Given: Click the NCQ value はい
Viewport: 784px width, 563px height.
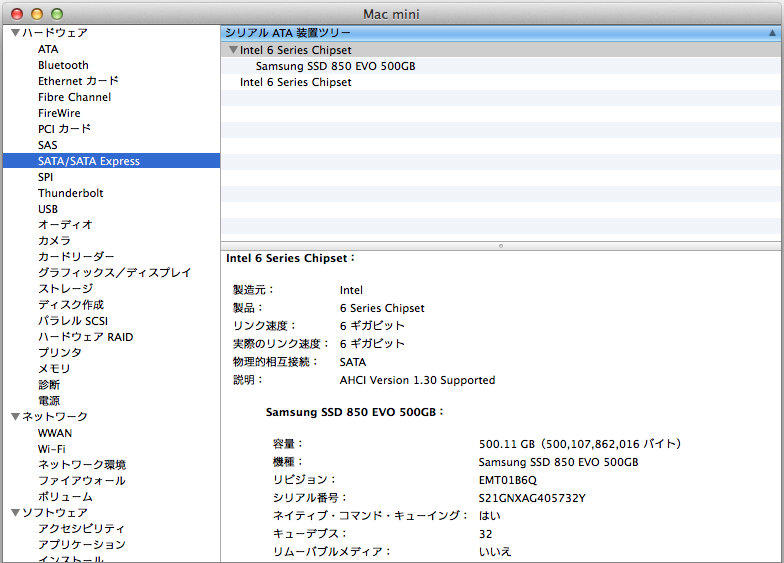Looking at the screenshot, I should (490, 516).
